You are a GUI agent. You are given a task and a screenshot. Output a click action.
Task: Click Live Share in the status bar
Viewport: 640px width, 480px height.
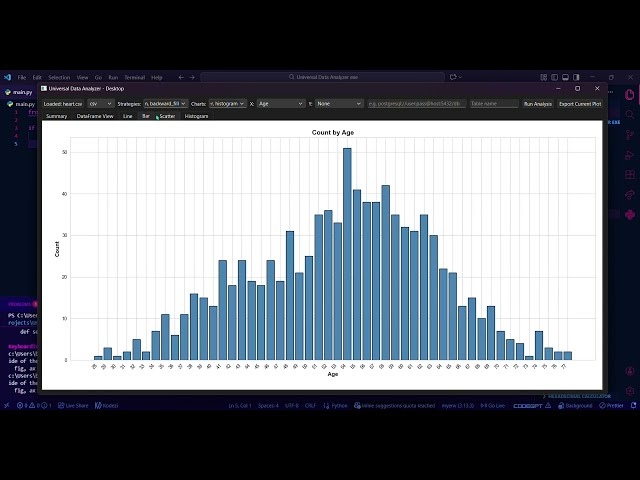click(73, 405)
